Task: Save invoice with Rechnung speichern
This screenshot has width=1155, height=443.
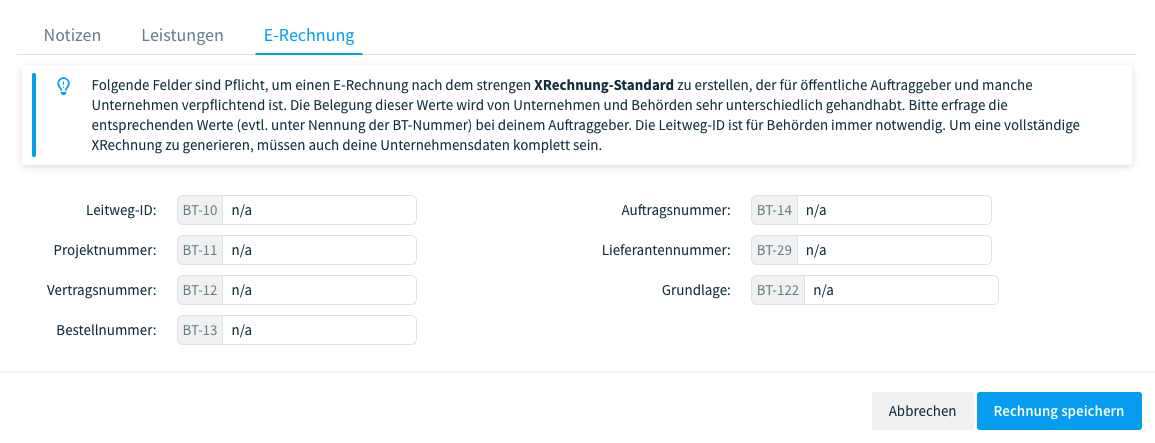Action: coord(1059,411)
